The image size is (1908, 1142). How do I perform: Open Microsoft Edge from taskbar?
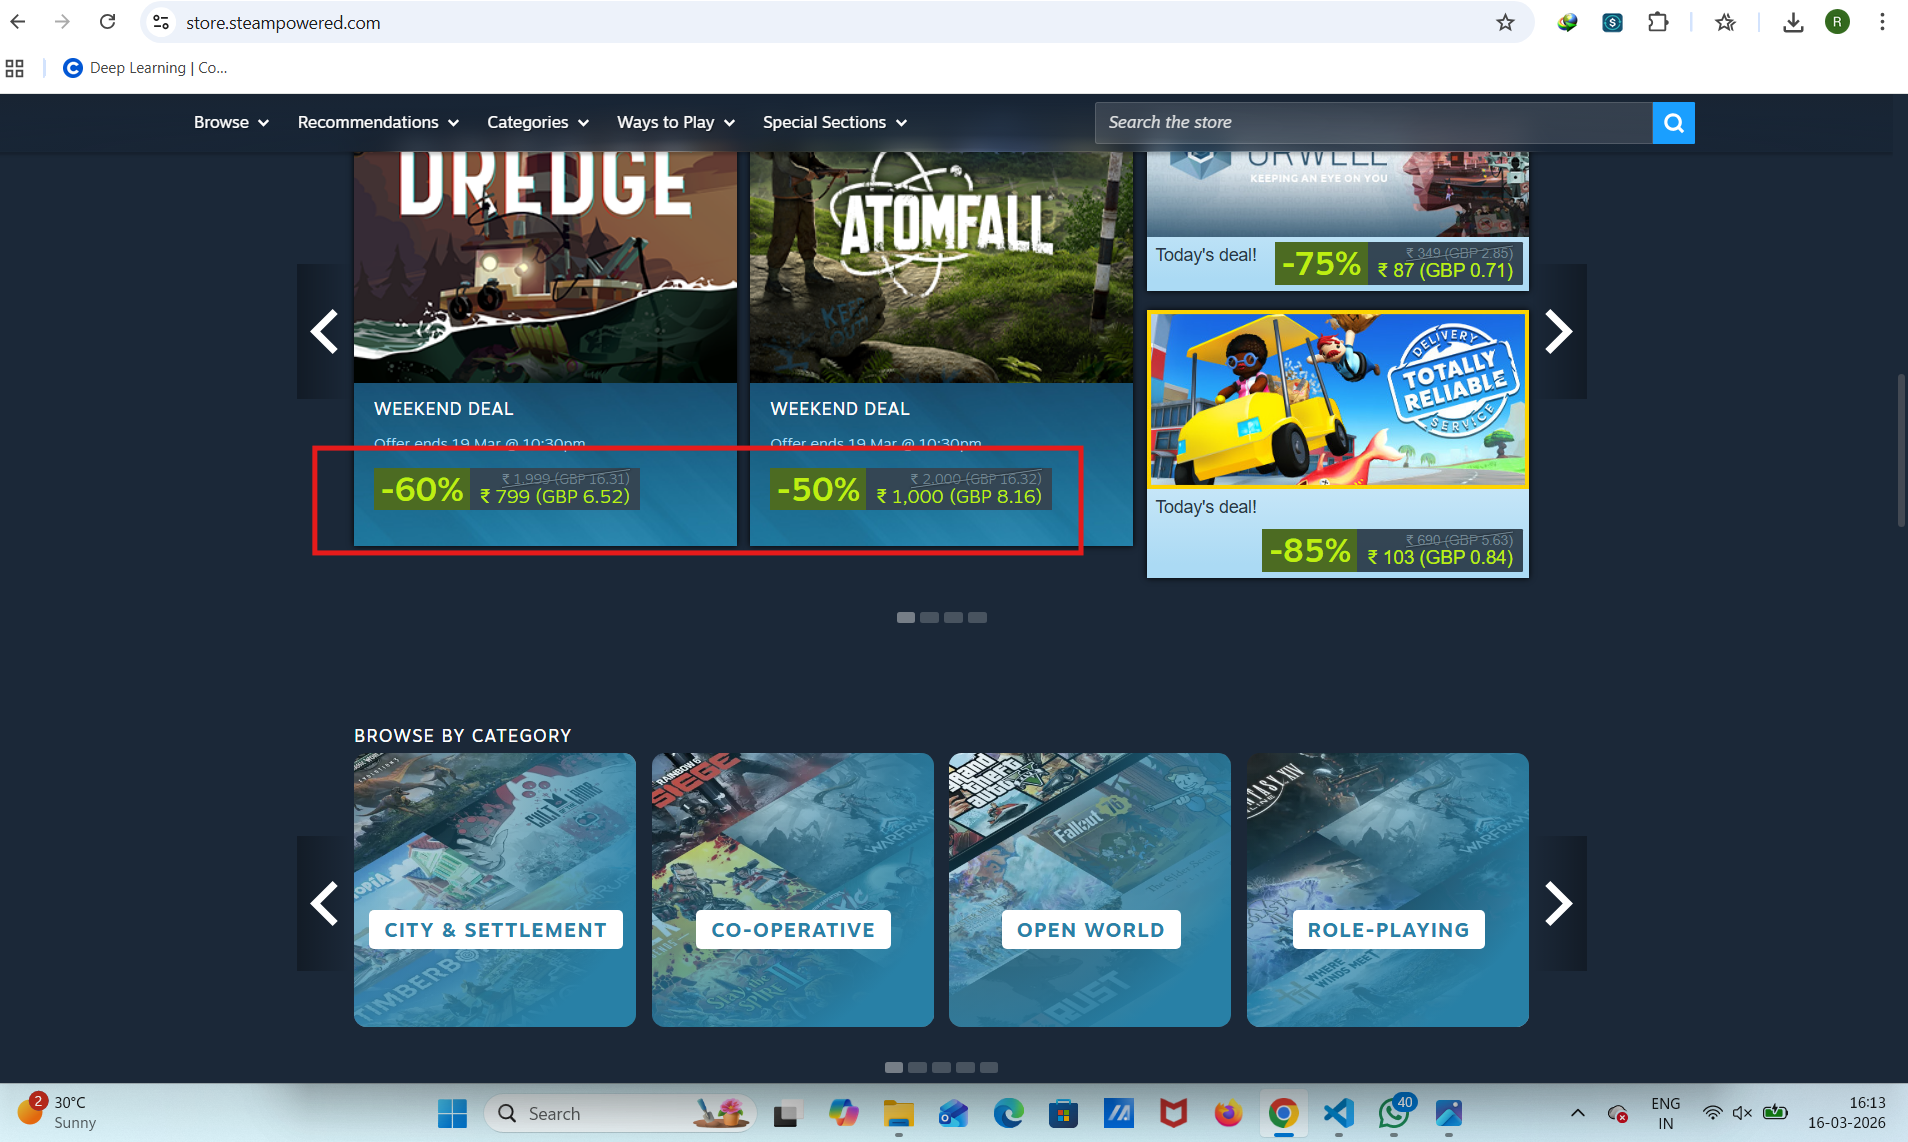pyautogui.click(x=1008, y=1113)
